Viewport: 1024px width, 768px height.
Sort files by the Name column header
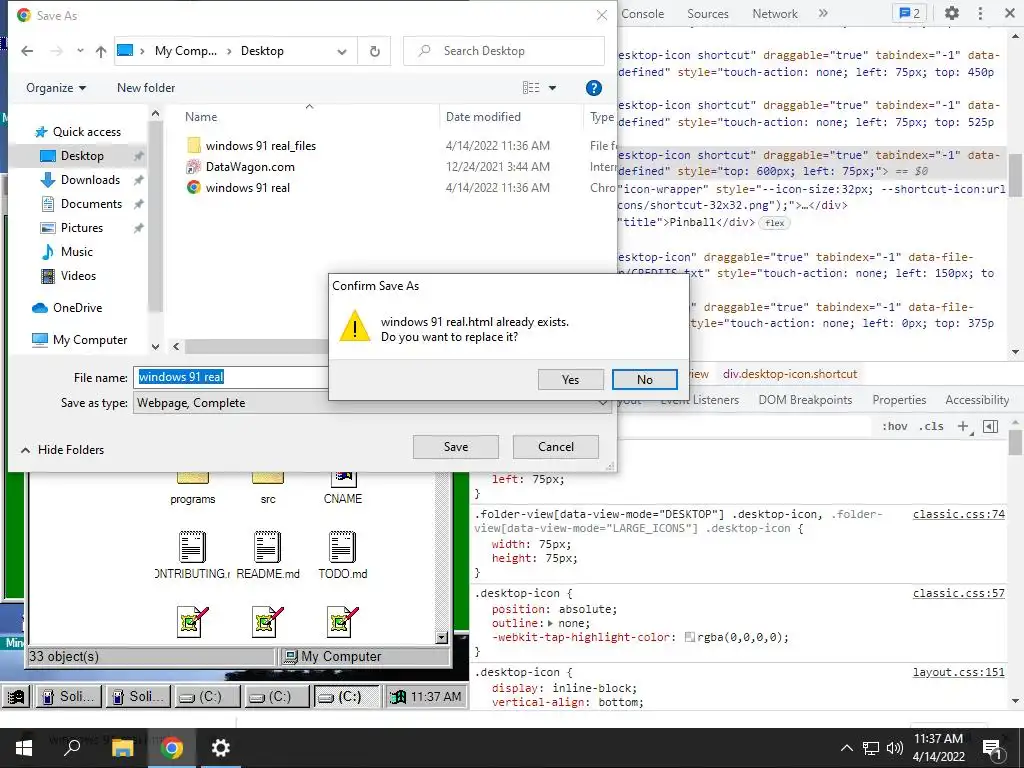201,117
